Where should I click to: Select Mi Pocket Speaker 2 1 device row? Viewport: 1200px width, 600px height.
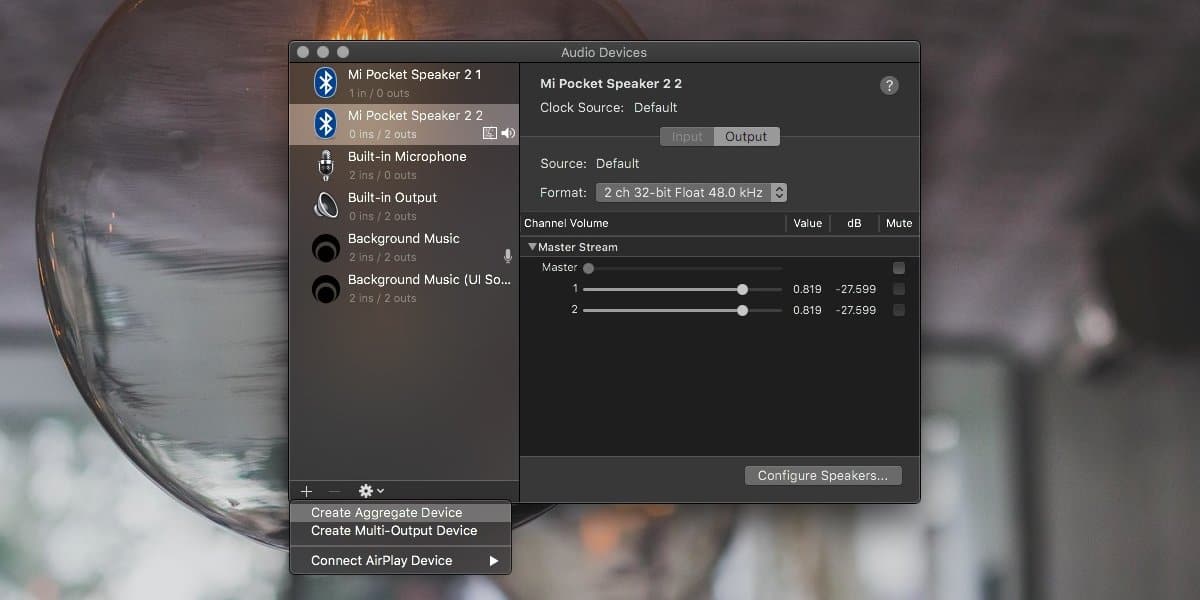pos(404,83)
